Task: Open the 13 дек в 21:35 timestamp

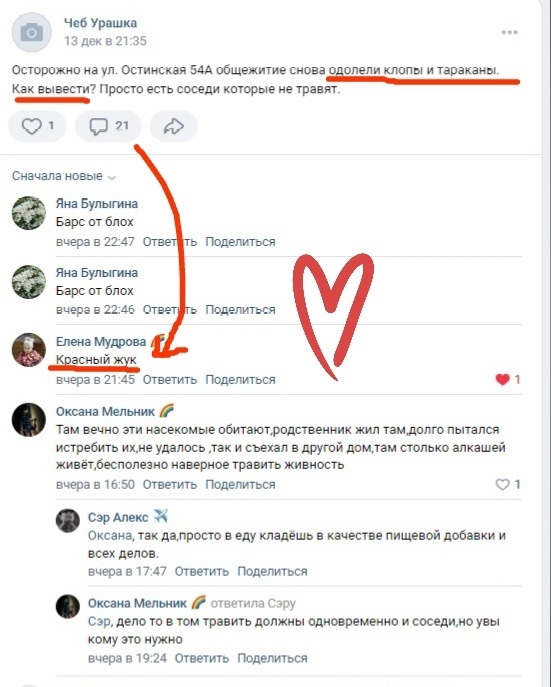Action: [x=105, y=41]
